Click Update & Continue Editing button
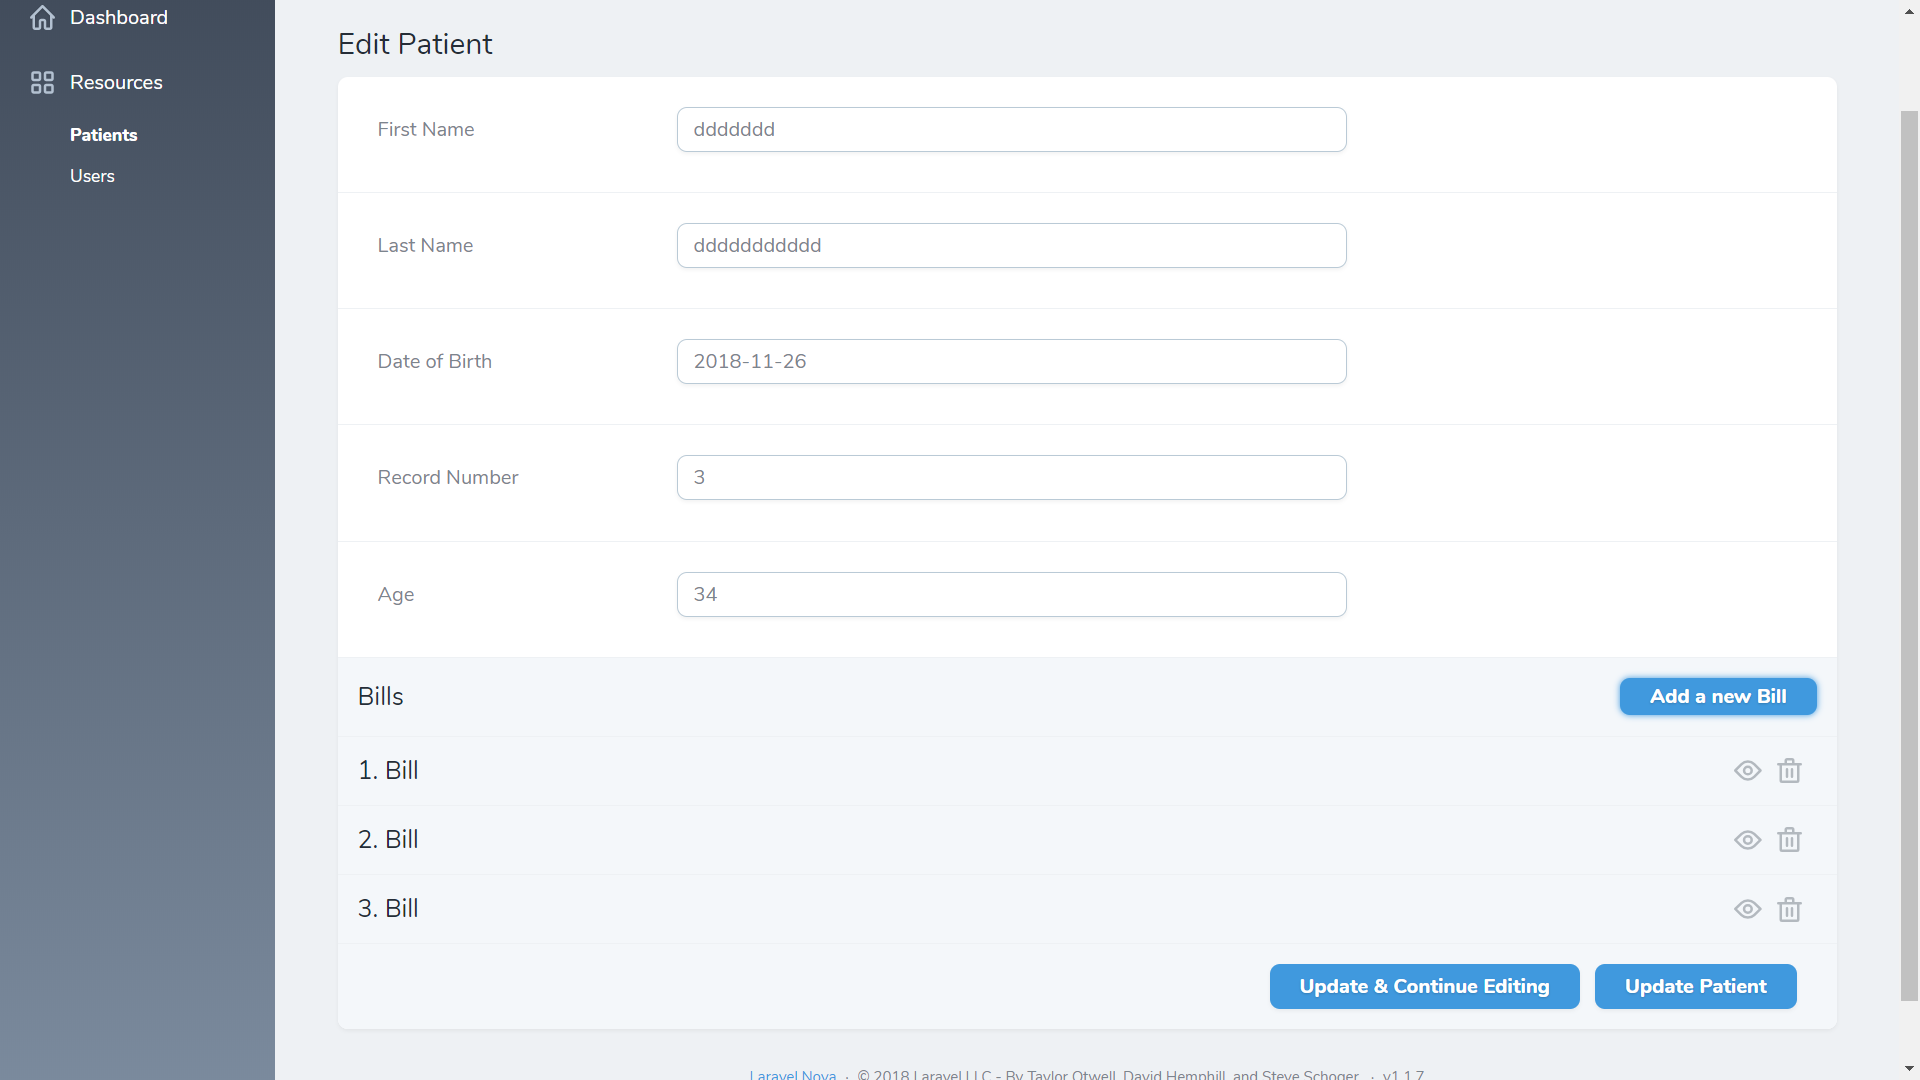Screen dimensions: 1920x1080 coord(1424,986)
